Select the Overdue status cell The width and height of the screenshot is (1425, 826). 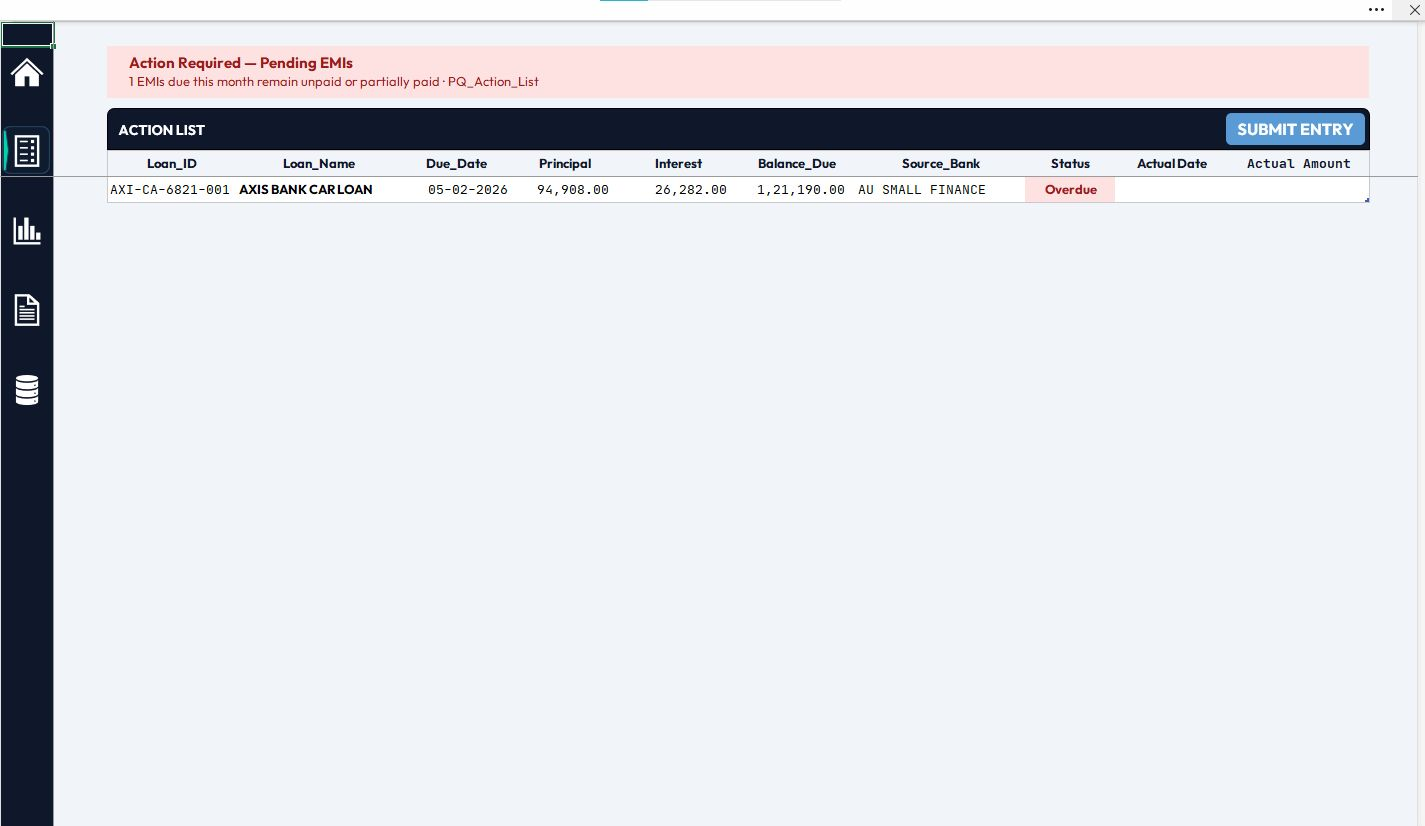pos(1070,189)
